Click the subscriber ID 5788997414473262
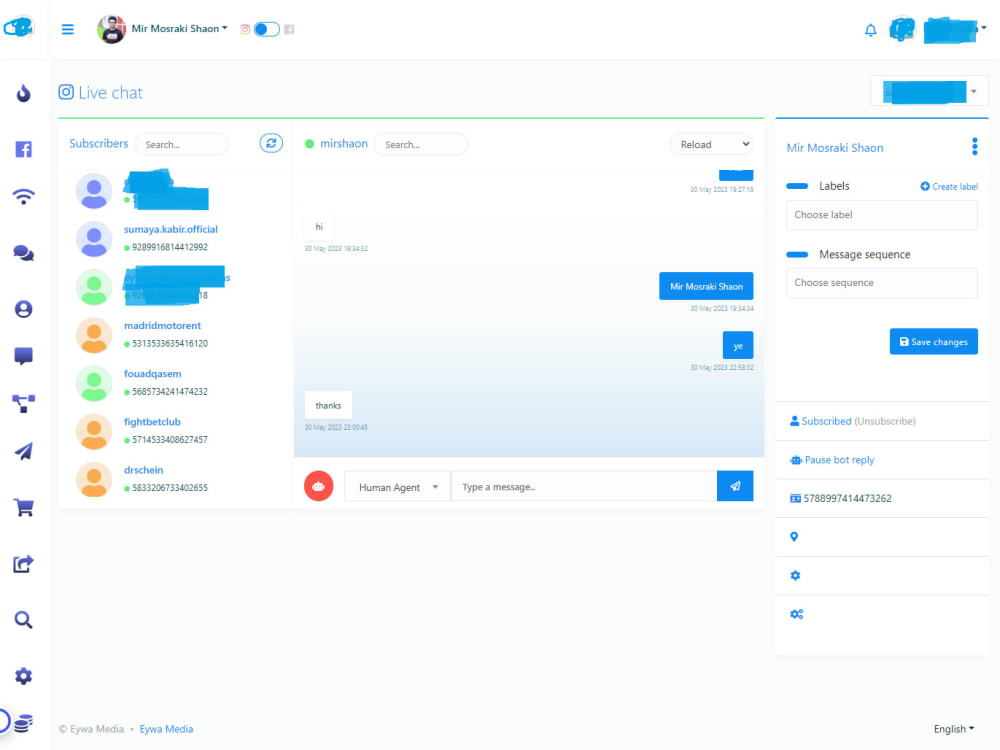 tap(847, 498)
